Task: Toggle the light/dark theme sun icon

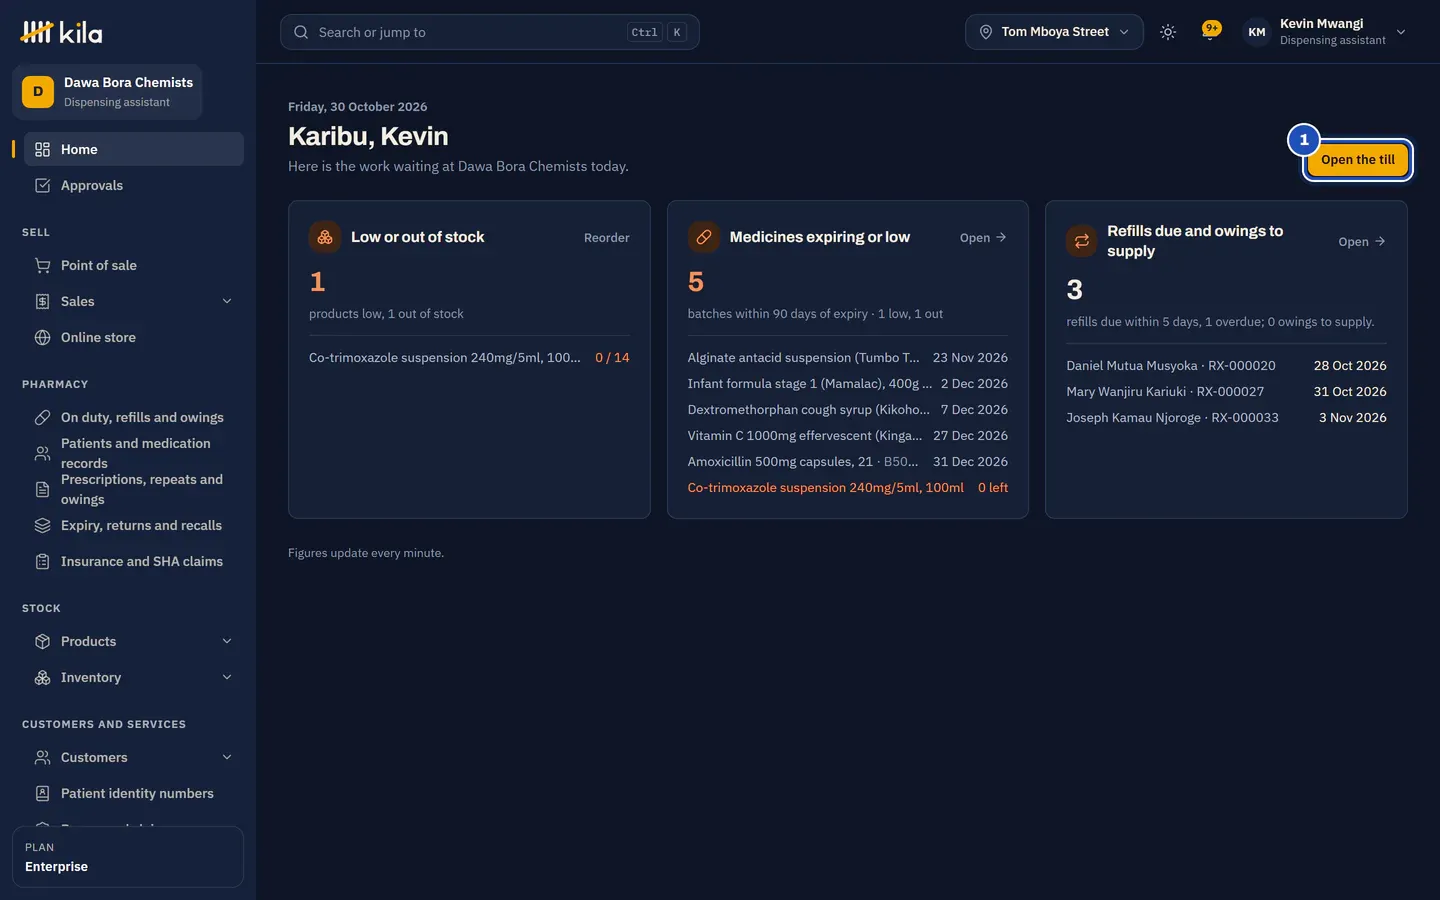Action: (x=1167, y=32)
